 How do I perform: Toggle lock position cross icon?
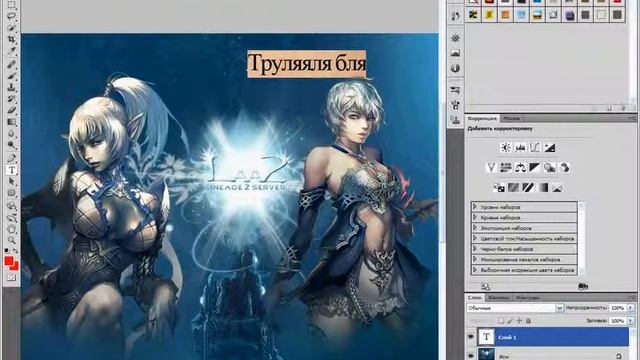coord(519,321)
